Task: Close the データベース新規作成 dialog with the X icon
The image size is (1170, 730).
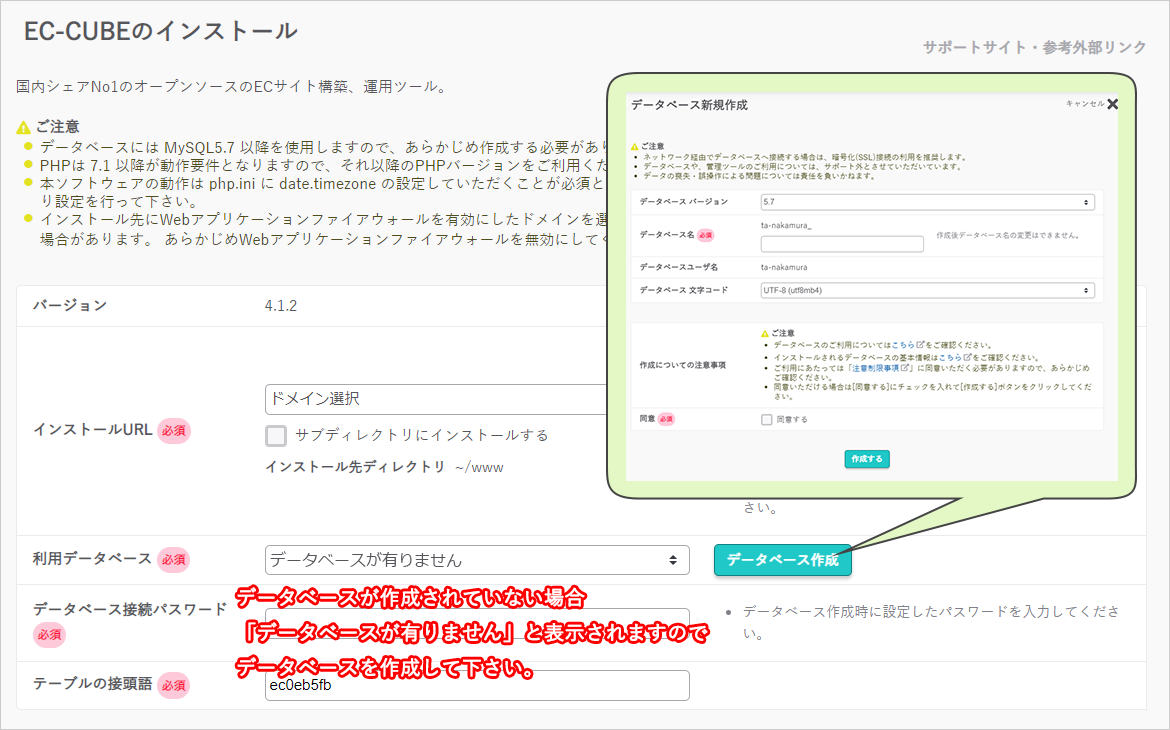Action: tap(1112, 103)
